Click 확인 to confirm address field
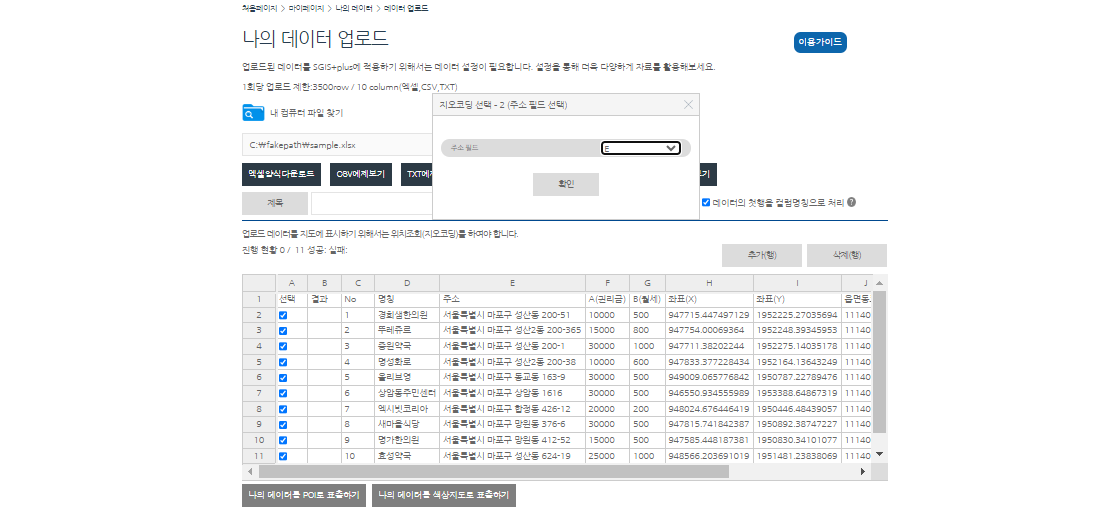 (565, 184)
